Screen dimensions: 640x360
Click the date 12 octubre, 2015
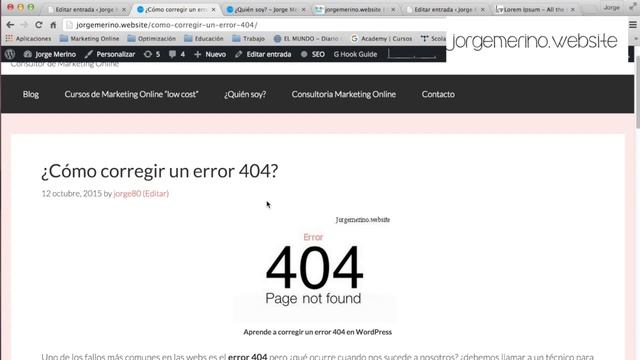pyautogui.click(x=71, y=193)
